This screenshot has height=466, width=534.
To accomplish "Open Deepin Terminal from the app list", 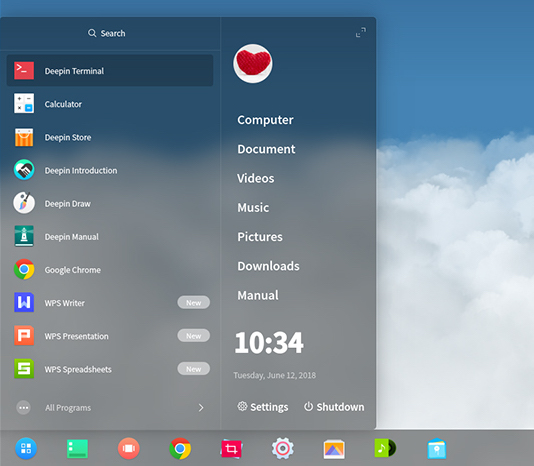I will click(x=110, y=71).
